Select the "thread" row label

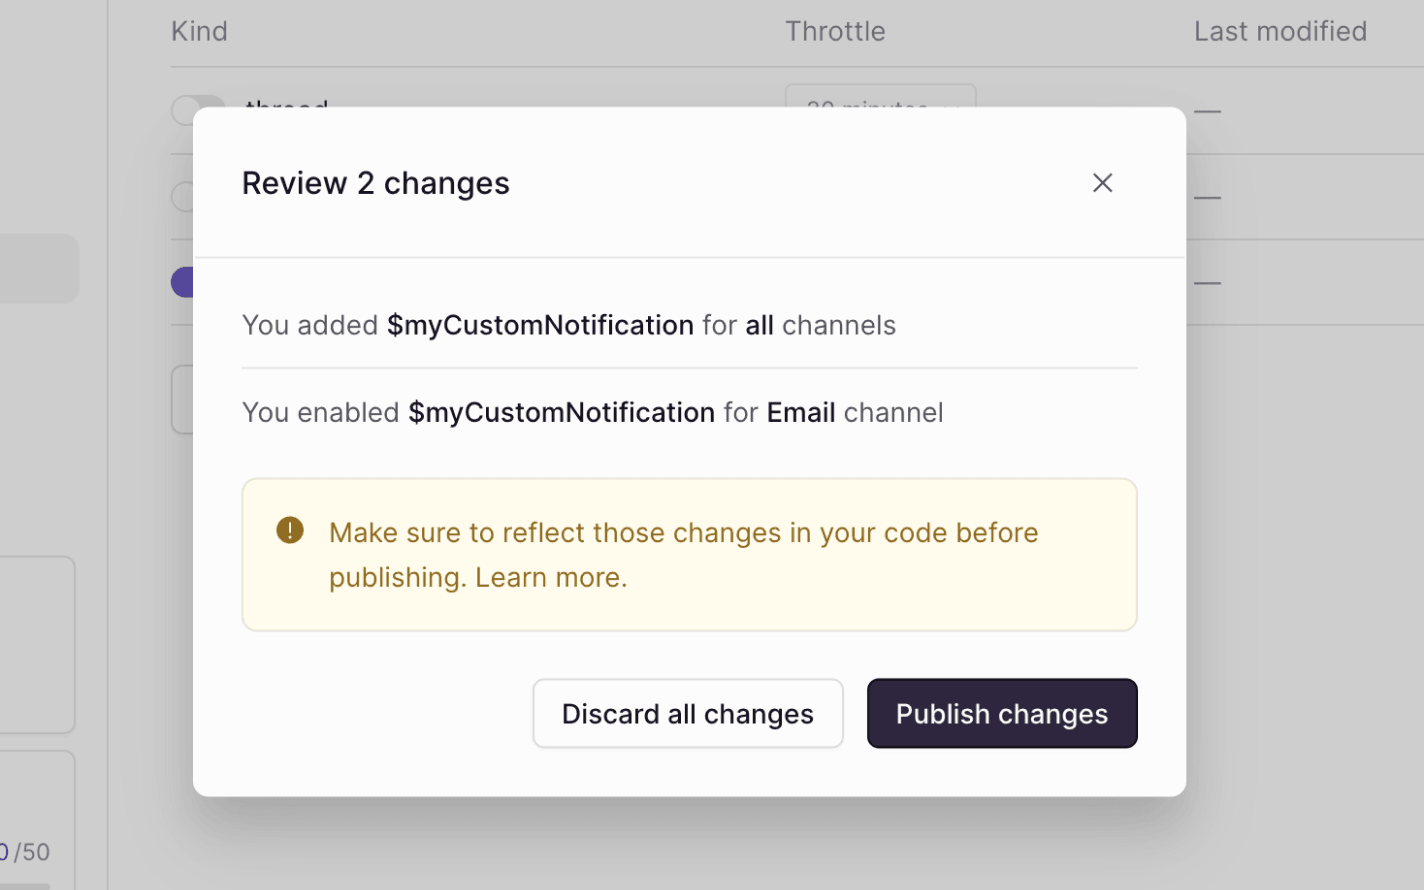[x=286, y=108]
